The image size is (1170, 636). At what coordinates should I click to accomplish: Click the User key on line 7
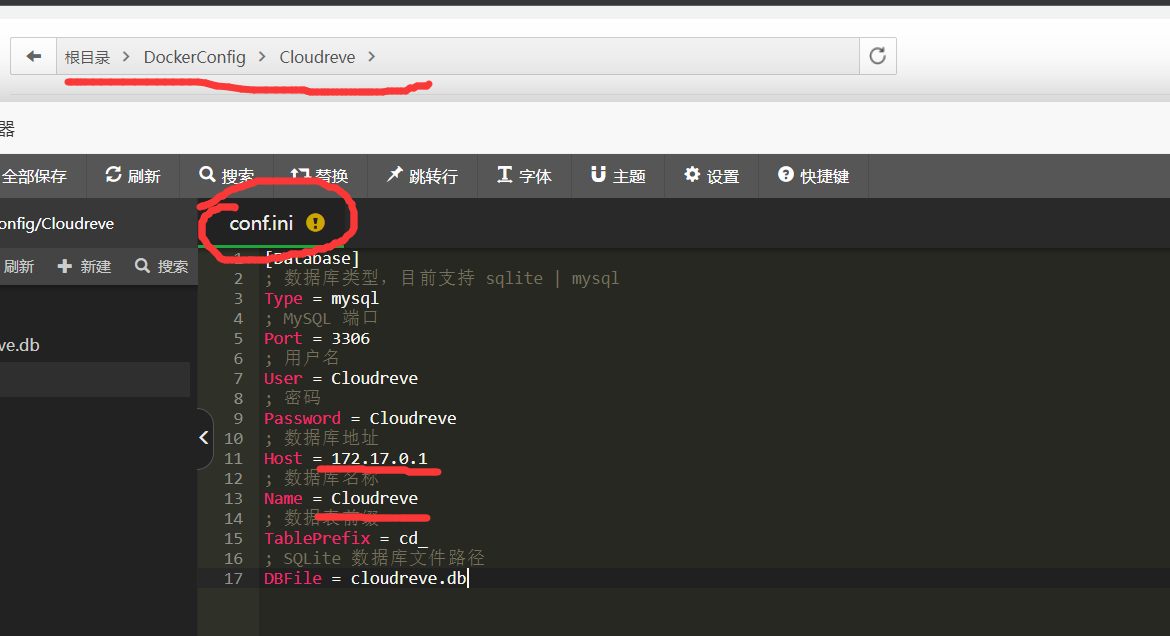tap(284, 378)
